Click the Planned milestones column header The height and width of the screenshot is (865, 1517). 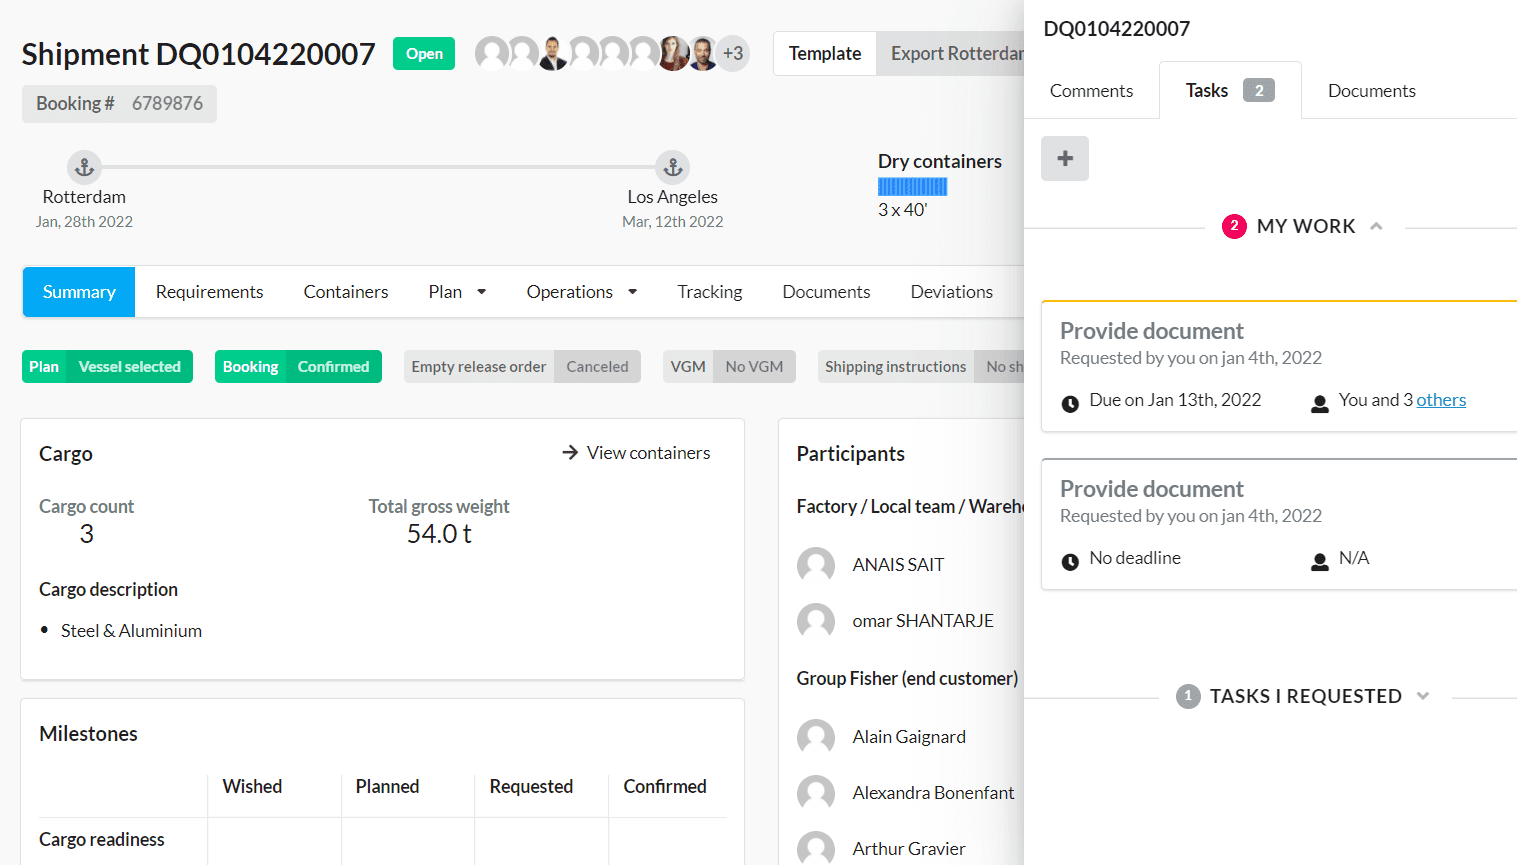point(387,787)
